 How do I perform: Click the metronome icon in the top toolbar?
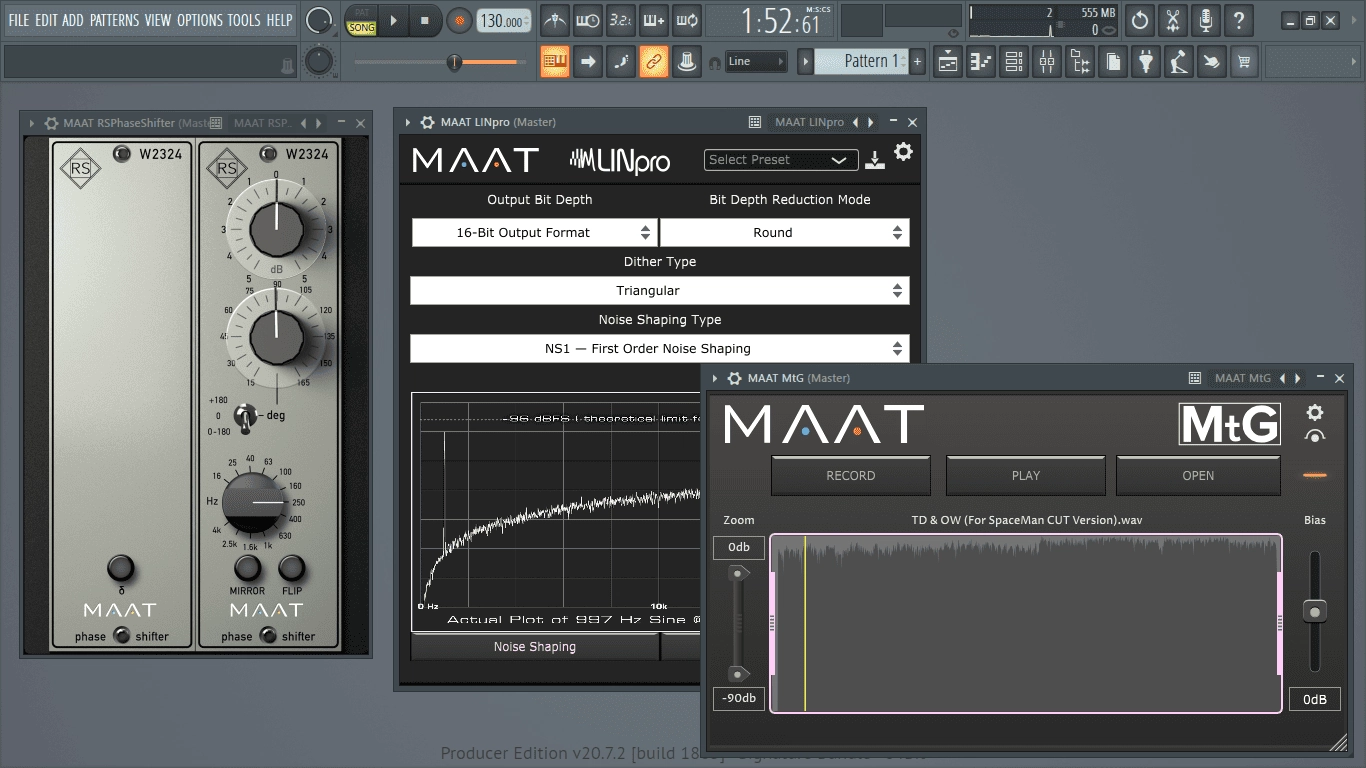pyautogui.click(x=555, y=20)
